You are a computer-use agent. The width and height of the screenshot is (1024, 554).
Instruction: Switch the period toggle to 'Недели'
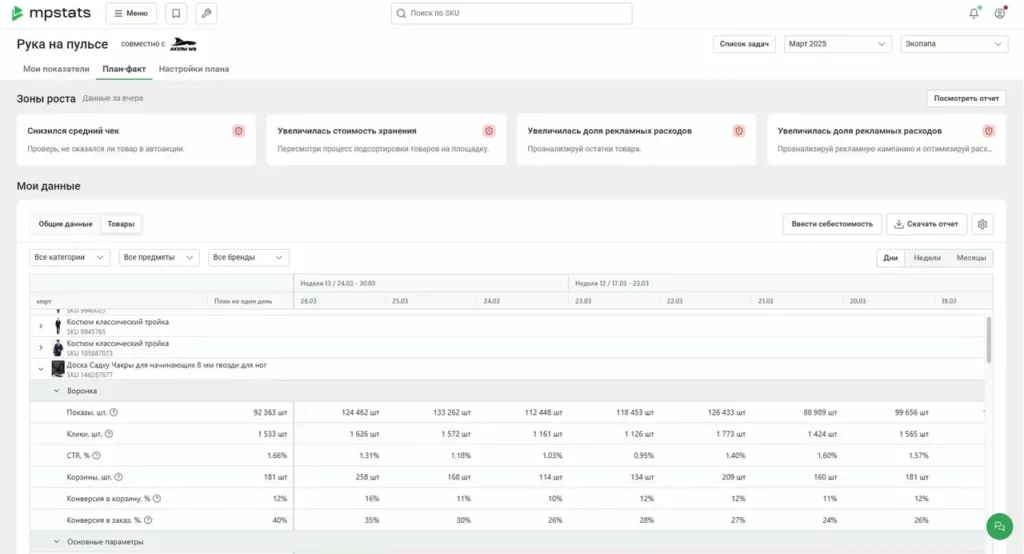(x=927, y=258)
